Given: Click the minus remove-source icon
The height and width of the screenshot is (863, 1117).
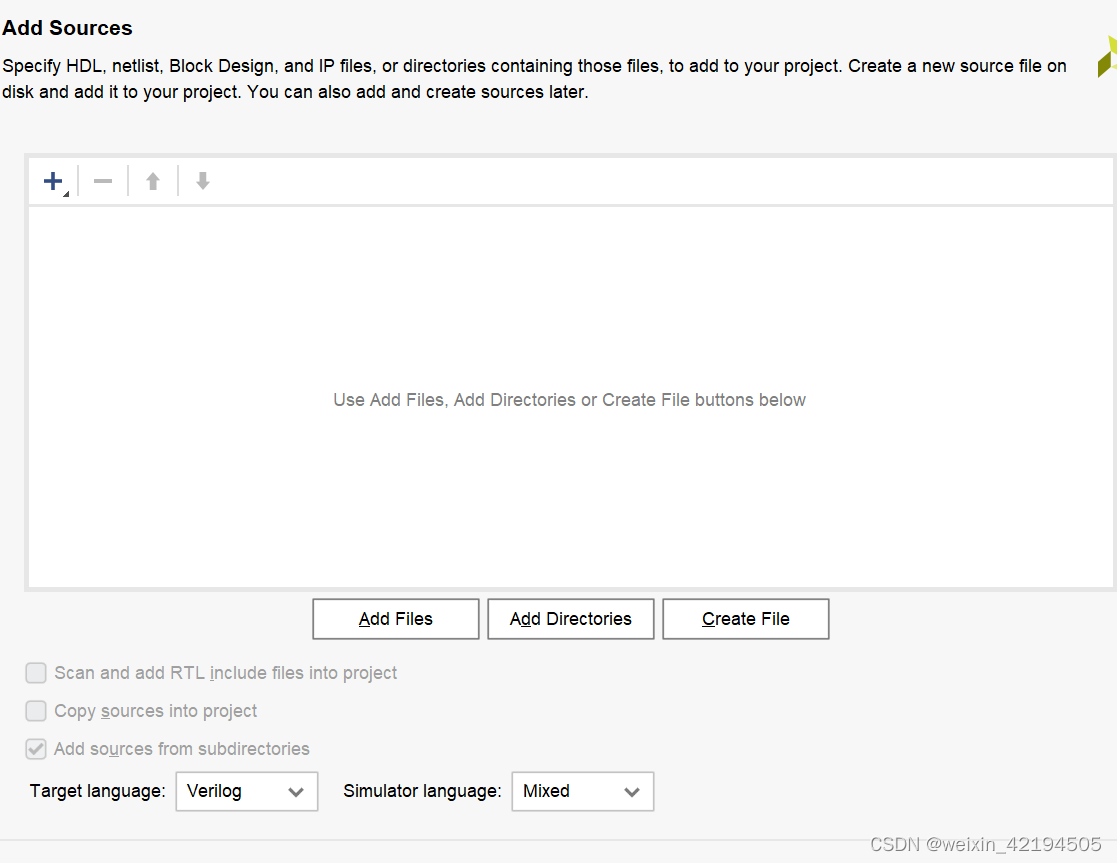Looking at the screenshot, I should click(103, 181).
